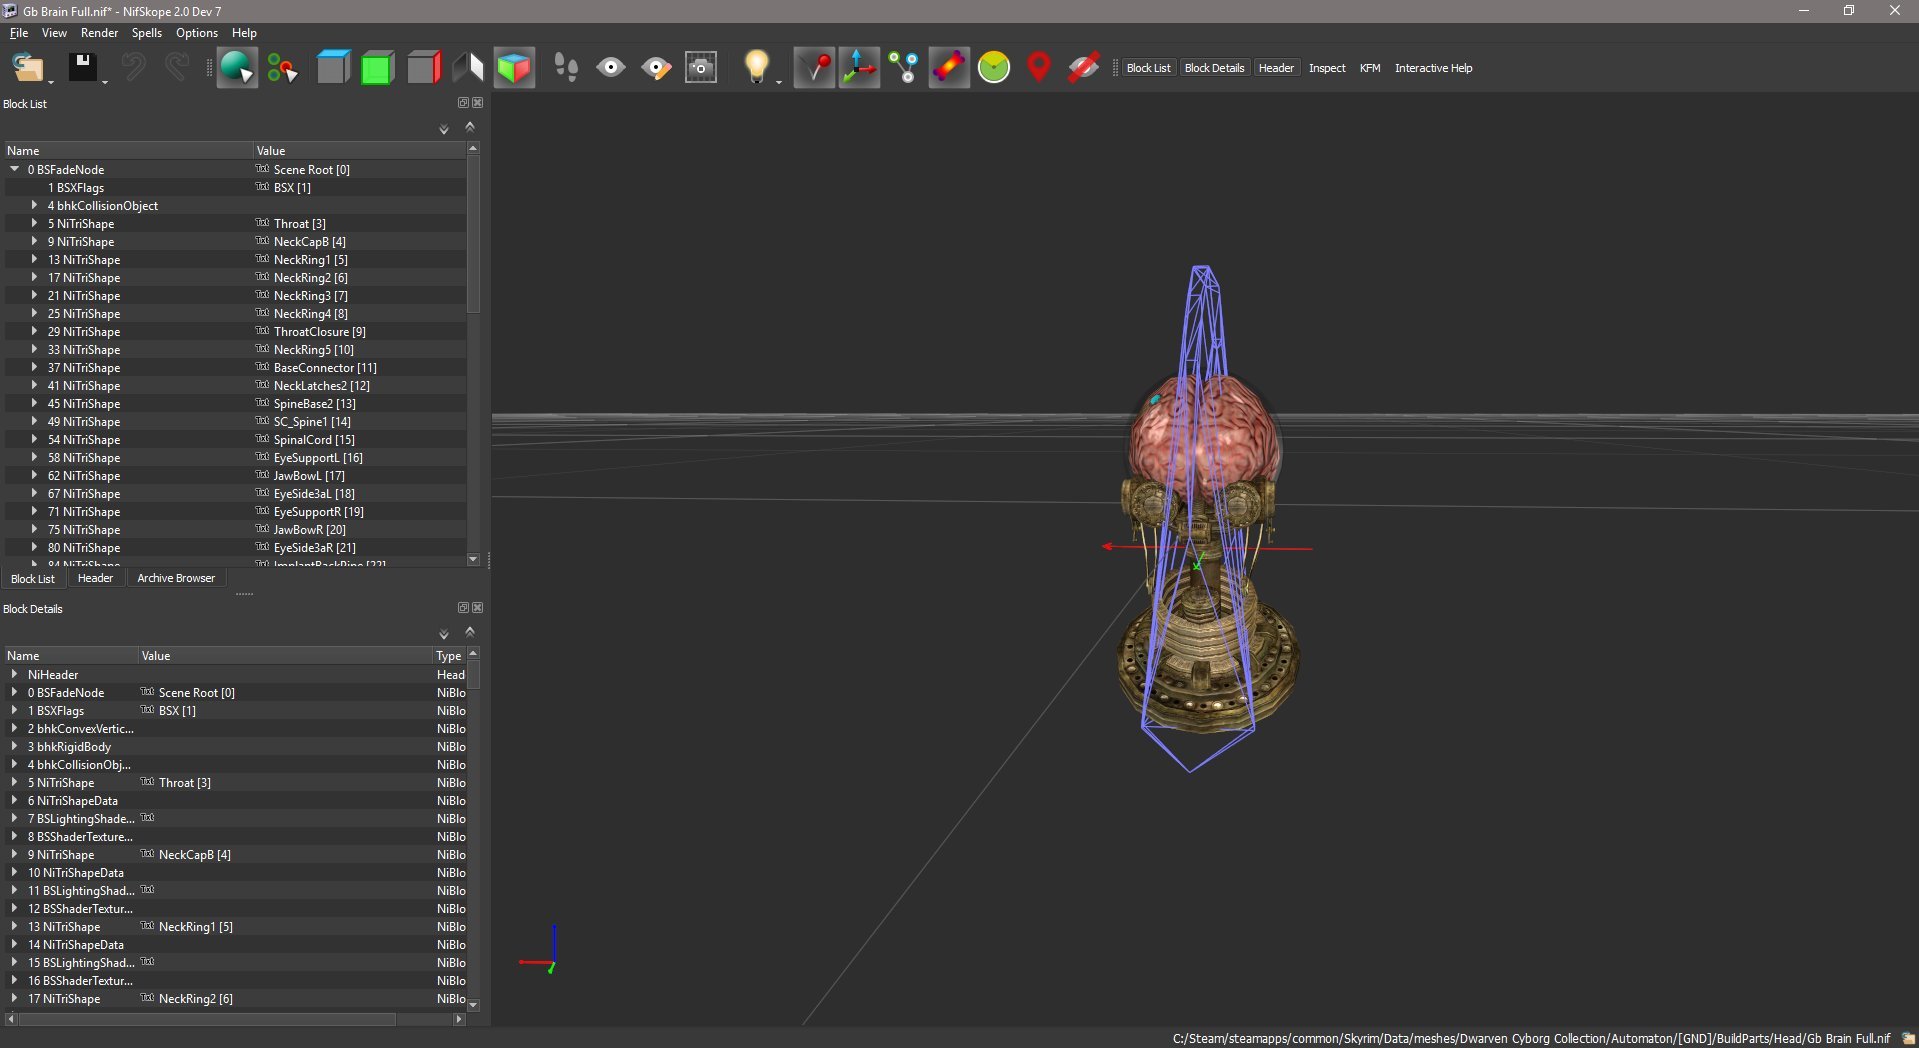Float the Block List panel

pos(463,103)
